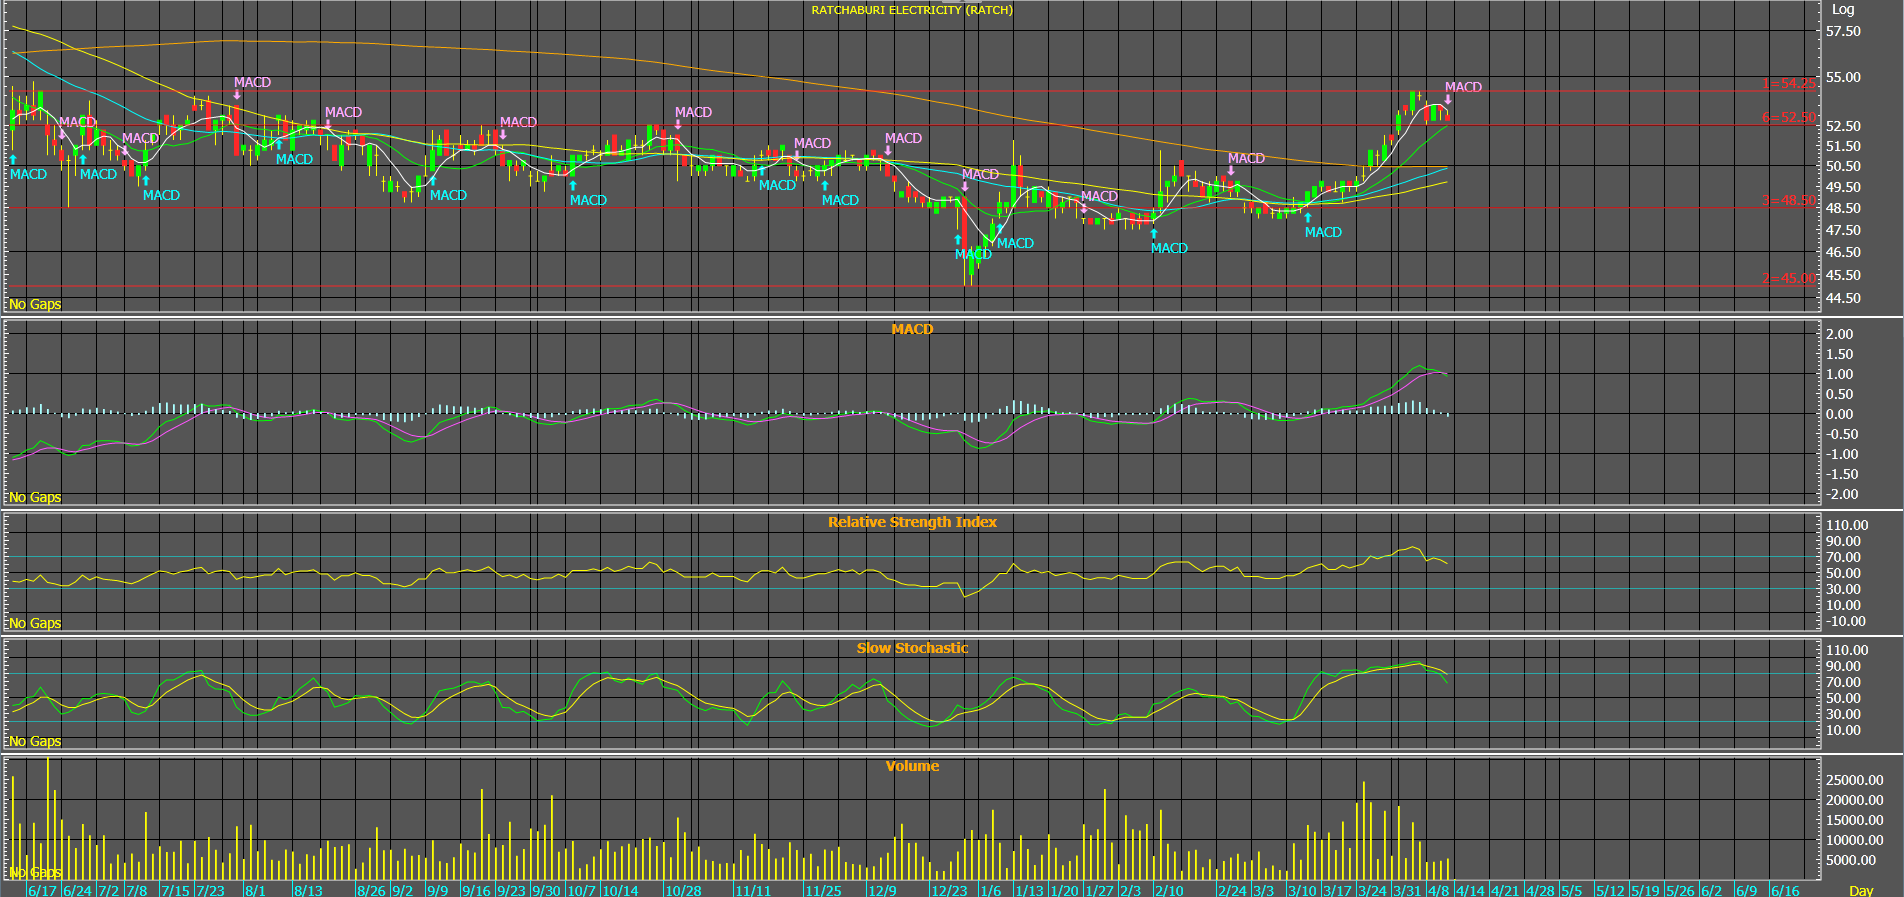Click the -2.00 MACD axis value
Viewport: 1904px width, 897px height.
pos(1842,494)
